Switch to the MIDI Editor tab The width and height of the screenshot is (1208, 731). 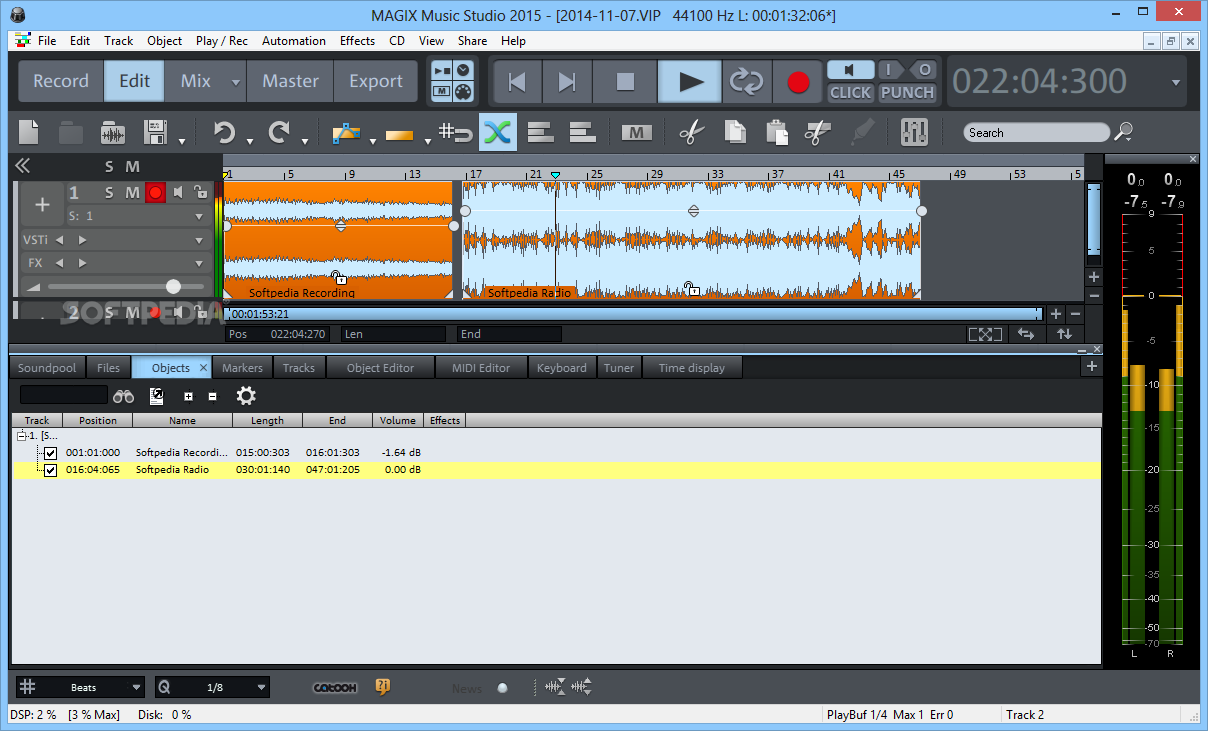click(x=481, y=368)
